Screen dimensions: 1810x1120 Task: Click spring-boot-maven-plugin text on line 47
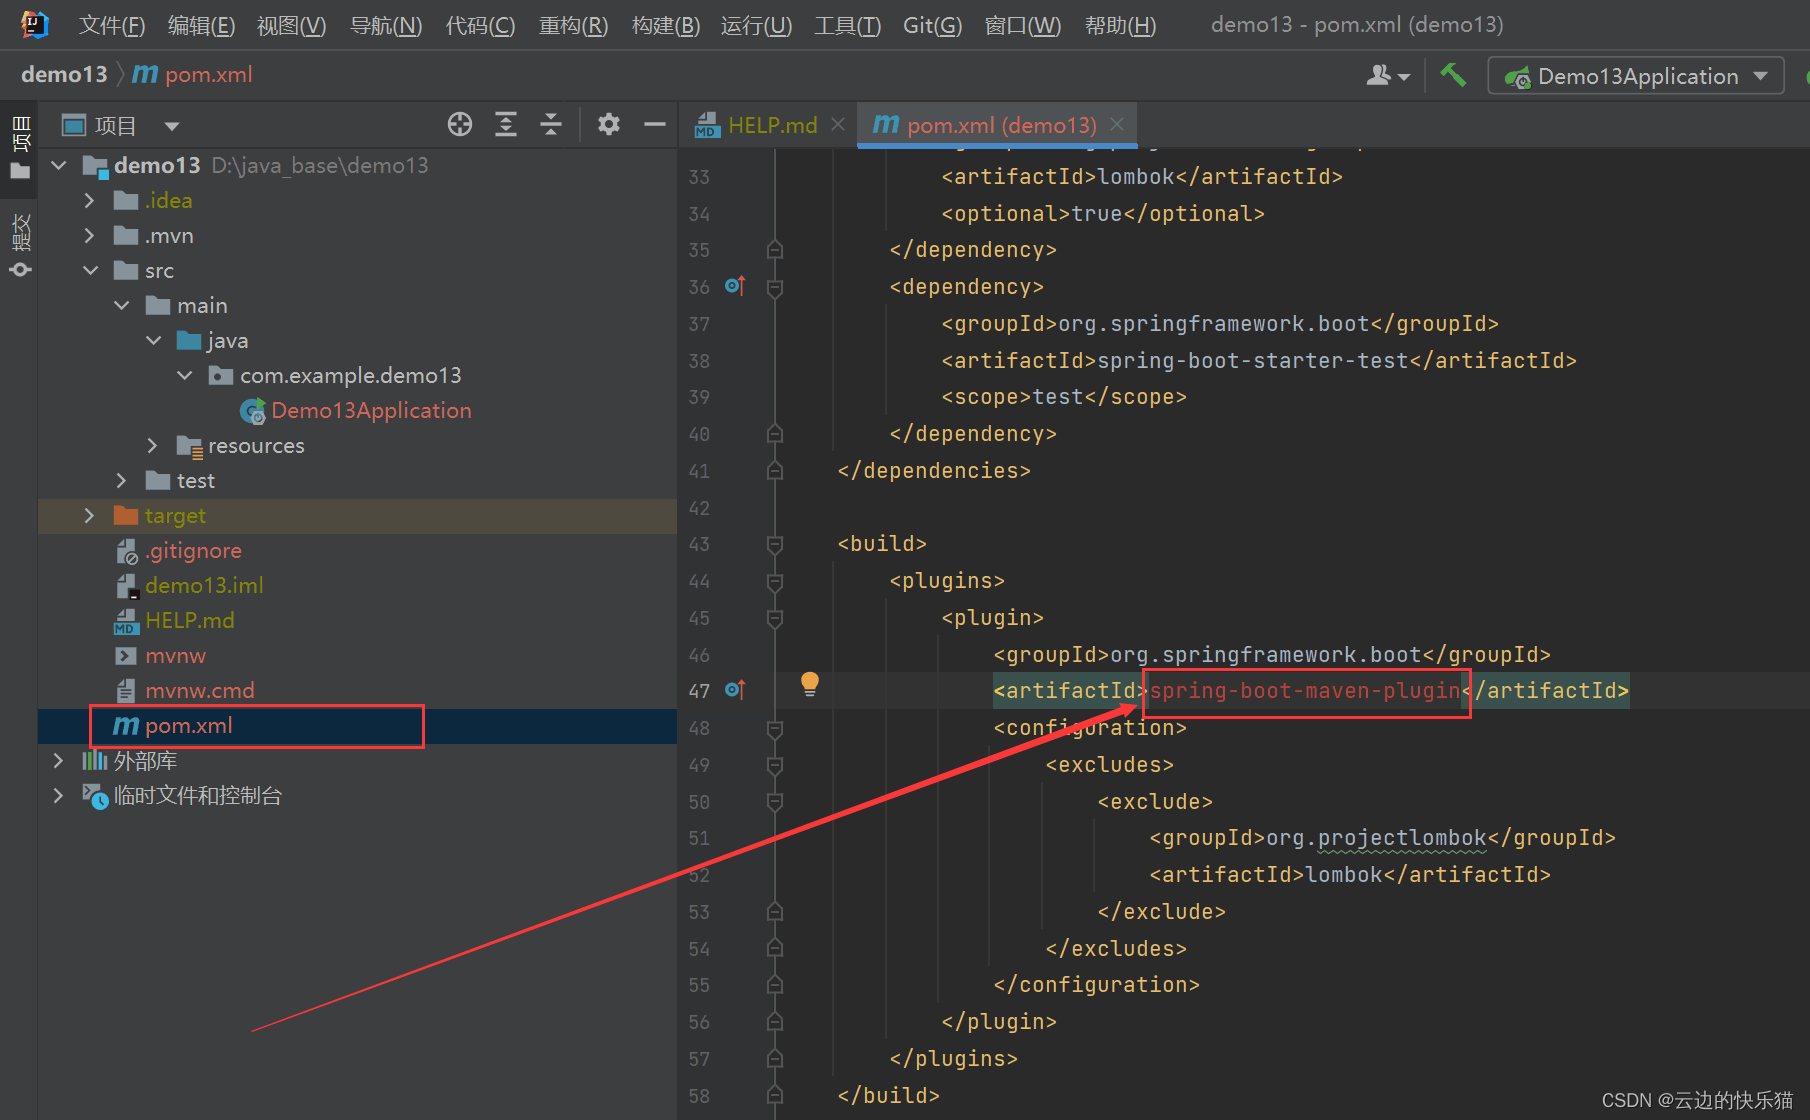(x=1305, y=691)
